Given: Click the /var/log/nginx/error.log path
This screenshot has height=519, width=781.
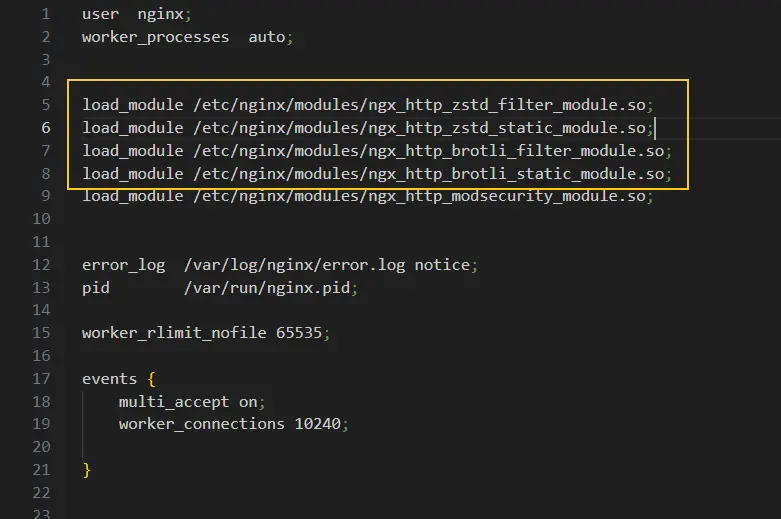Looking at the screenshot, I should 297,265.
